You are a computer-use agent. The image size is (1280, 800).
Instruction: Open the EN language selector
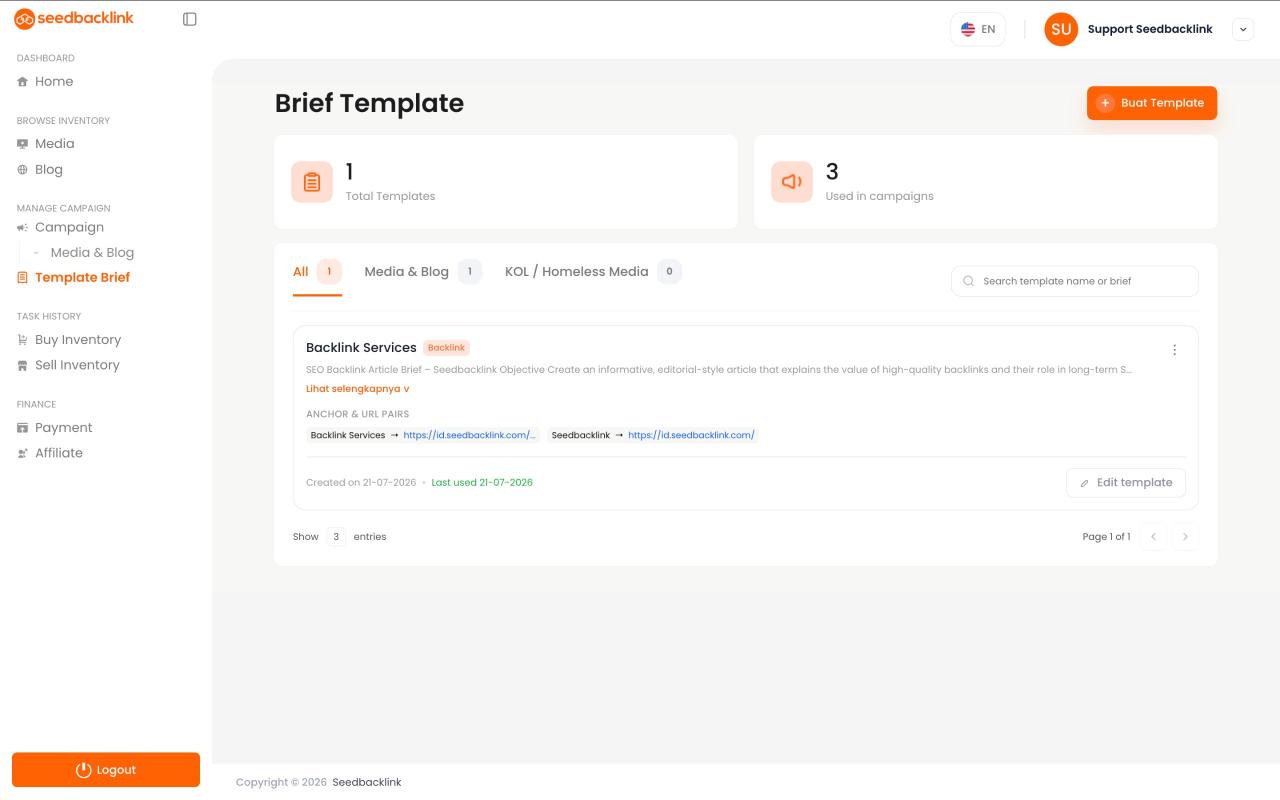pos(978,29)
